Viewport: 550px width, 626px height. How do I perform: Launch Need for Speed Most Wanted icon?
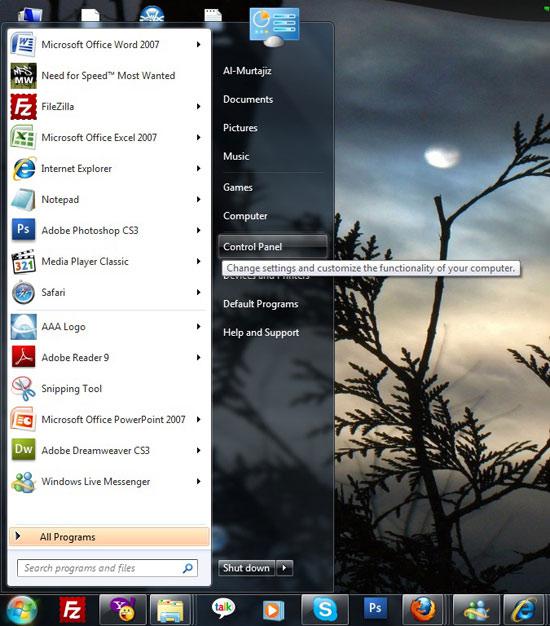(23, 75)
